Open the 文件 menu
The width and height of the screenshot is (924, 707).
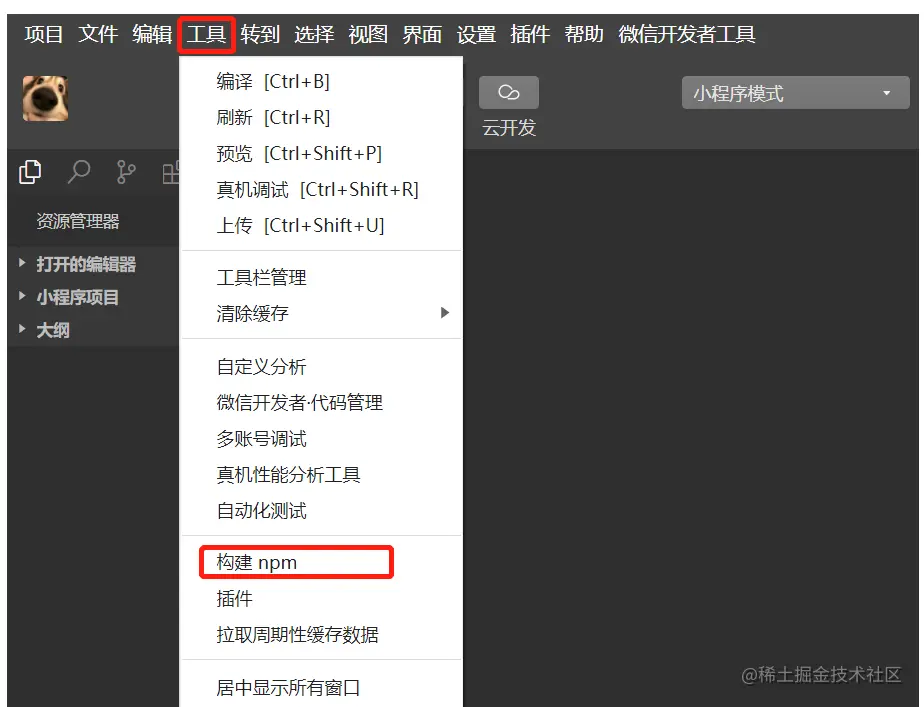point(98,34)
